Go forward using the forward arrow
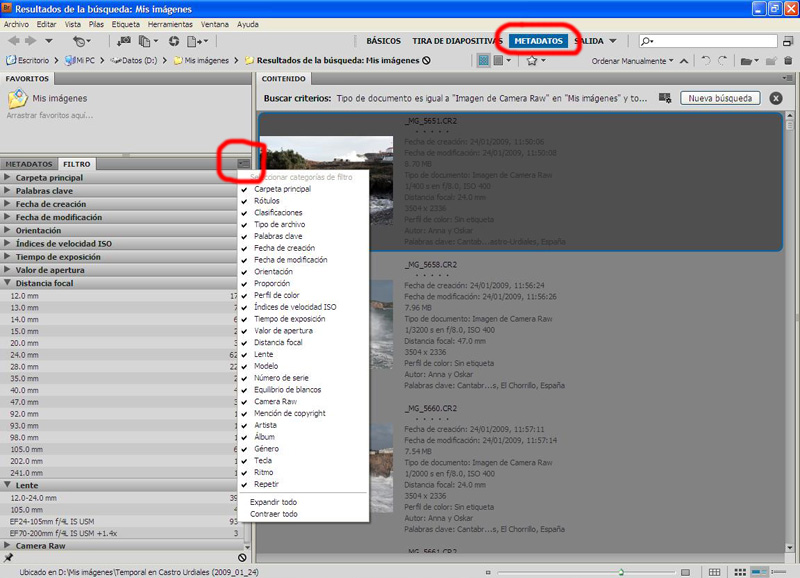 [31, 41]
